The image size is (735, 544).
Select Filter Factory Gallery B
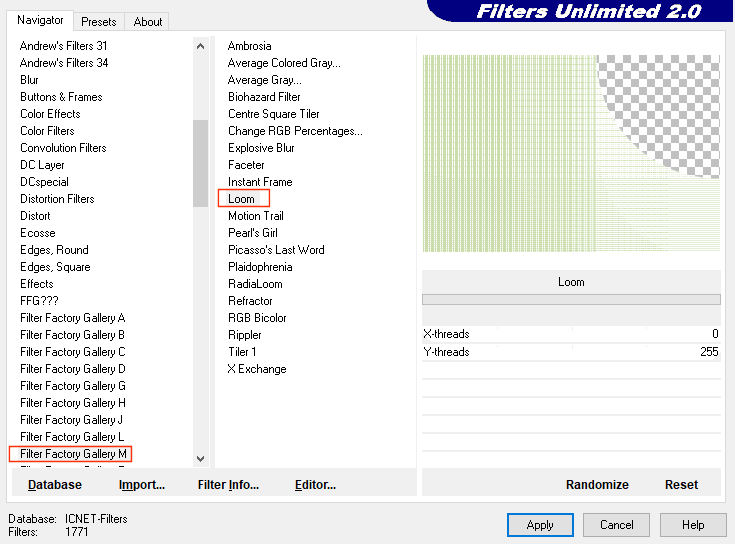pos(72,335)
